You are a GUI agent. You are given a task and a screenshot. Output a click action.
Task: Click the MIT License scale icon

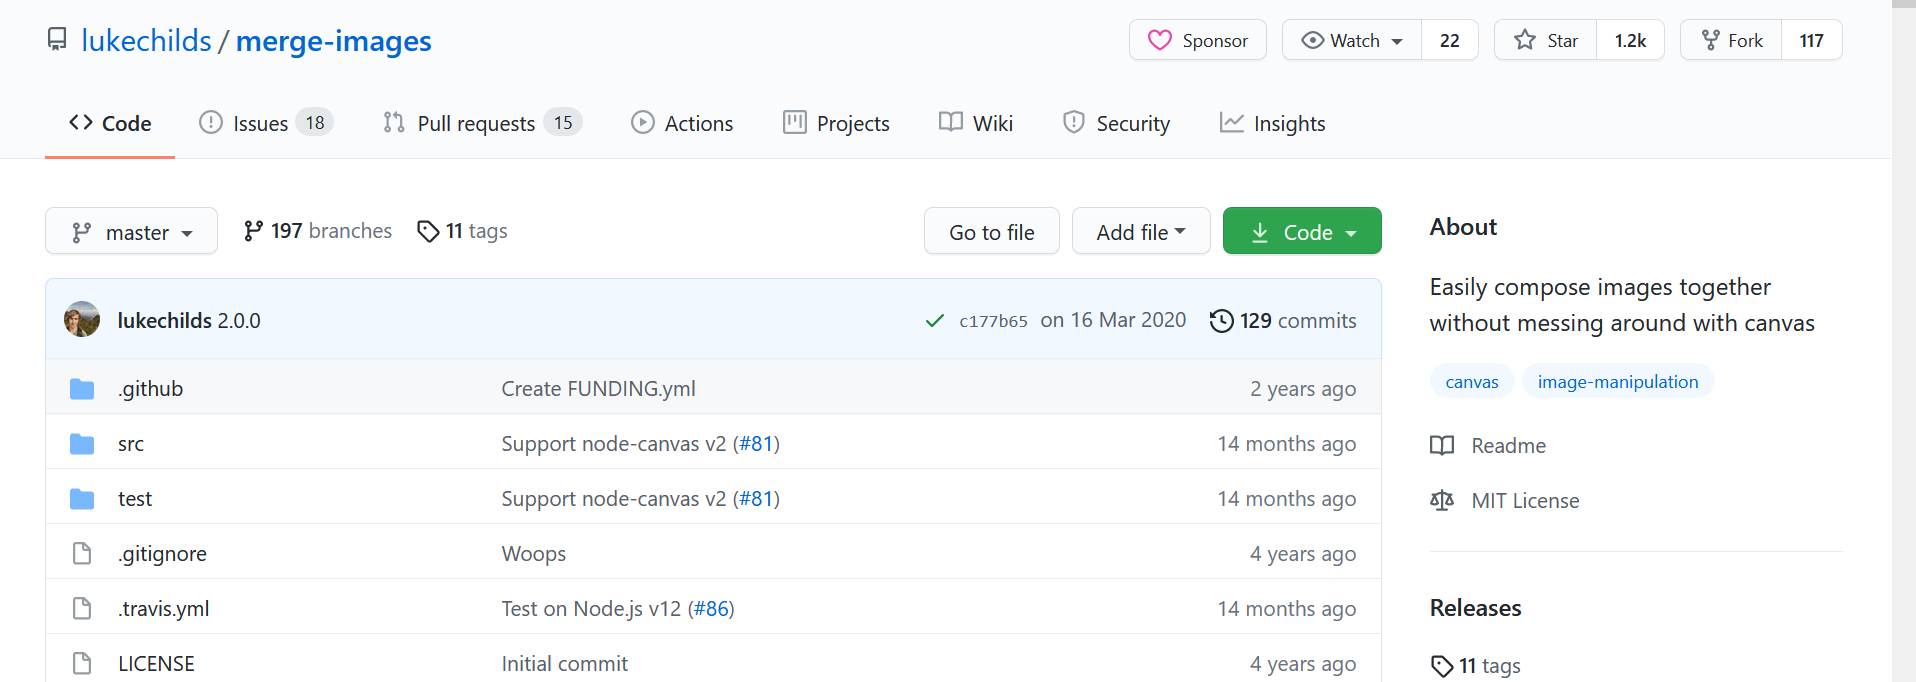1442,500
